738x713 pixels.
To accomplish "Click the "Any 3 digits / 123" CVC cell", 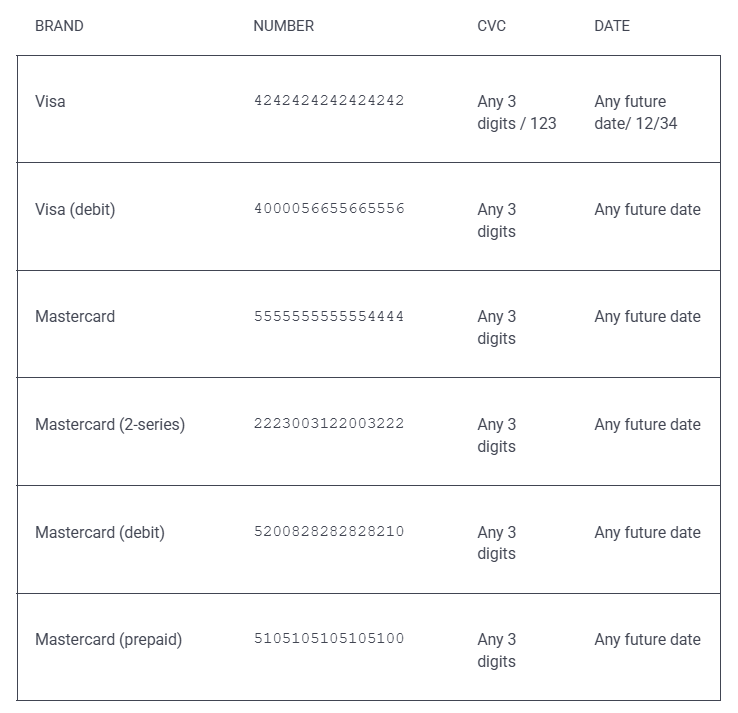I will (x=516, y=112).
